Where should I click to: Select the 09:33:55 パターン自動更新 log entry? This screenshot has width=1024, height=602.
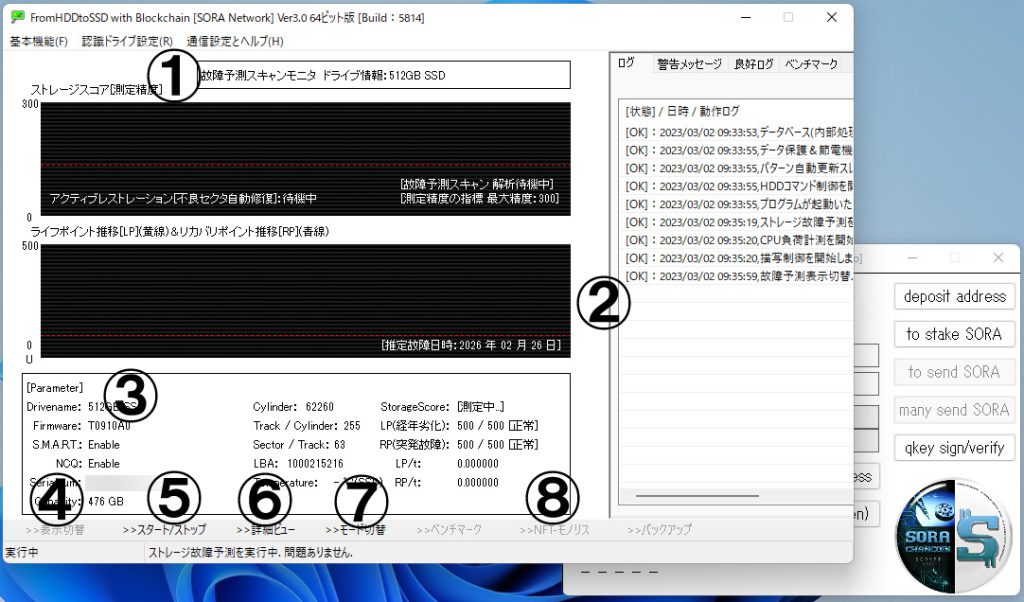pyautogui.click(x=738, y=168)
